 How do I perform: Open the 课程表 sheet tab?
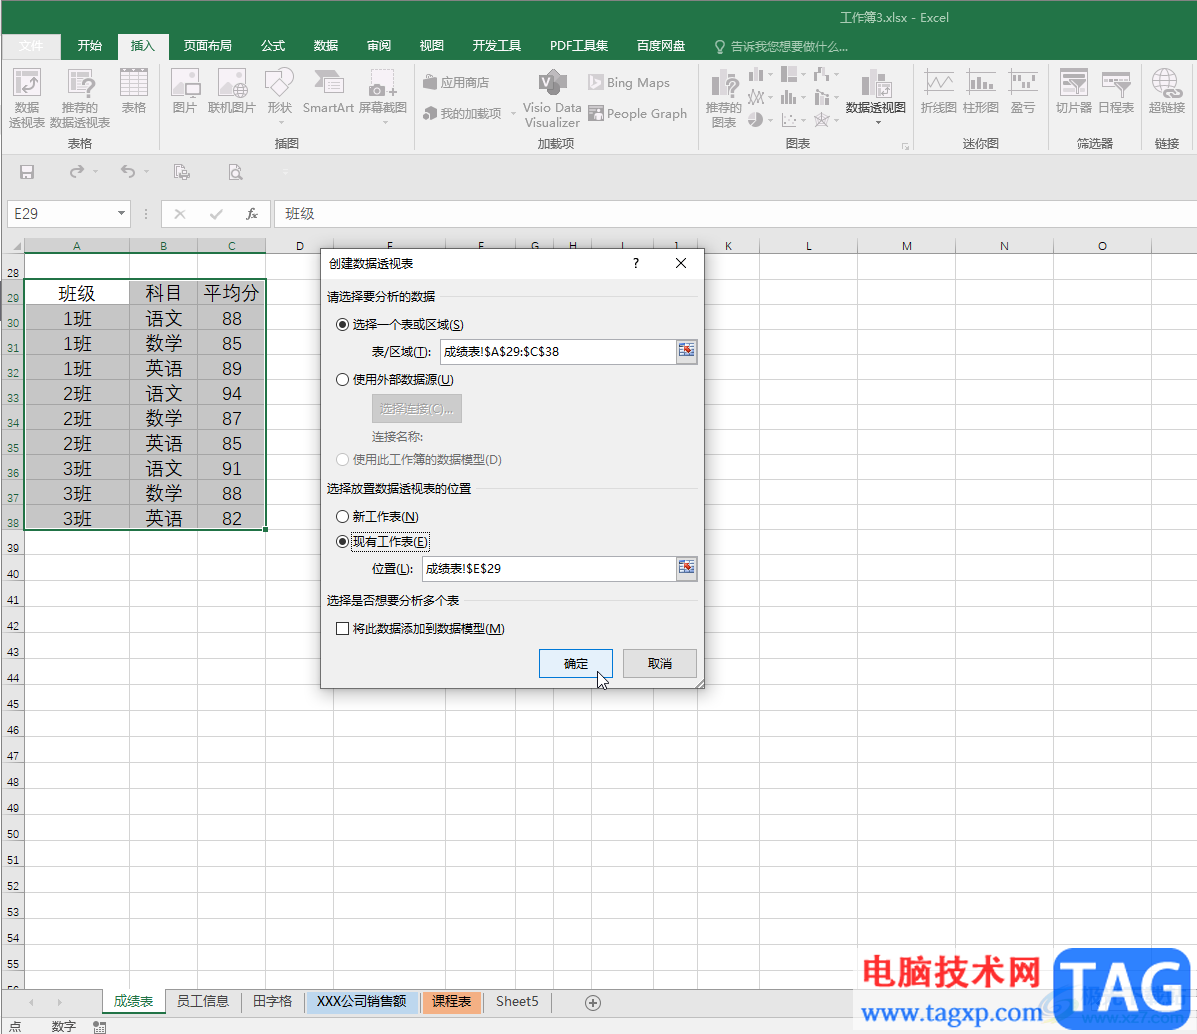pyautogui.click(x=451, y=1001)
